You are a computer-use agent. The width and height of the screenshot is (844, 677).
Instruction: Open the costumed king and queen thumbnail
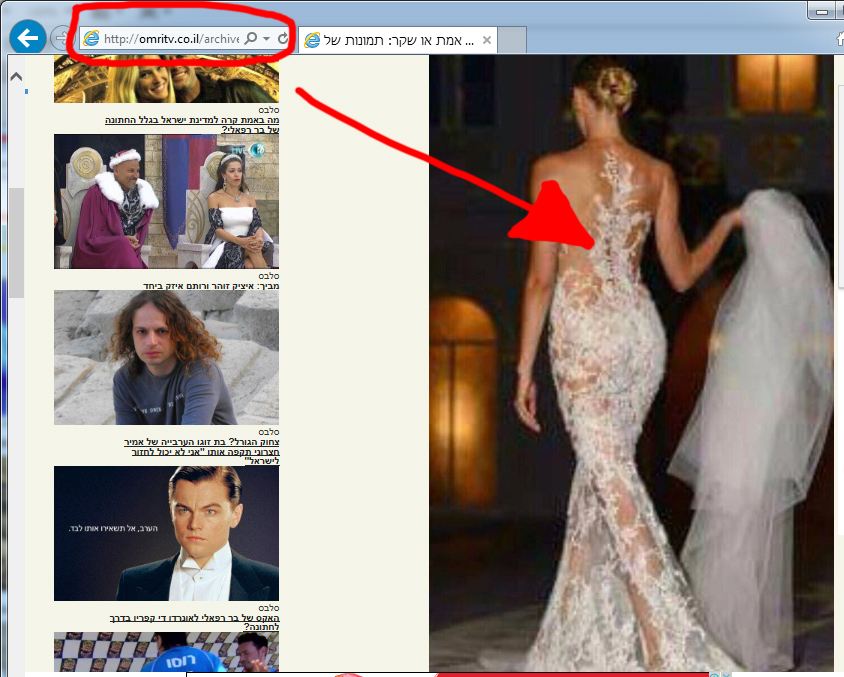166,201
